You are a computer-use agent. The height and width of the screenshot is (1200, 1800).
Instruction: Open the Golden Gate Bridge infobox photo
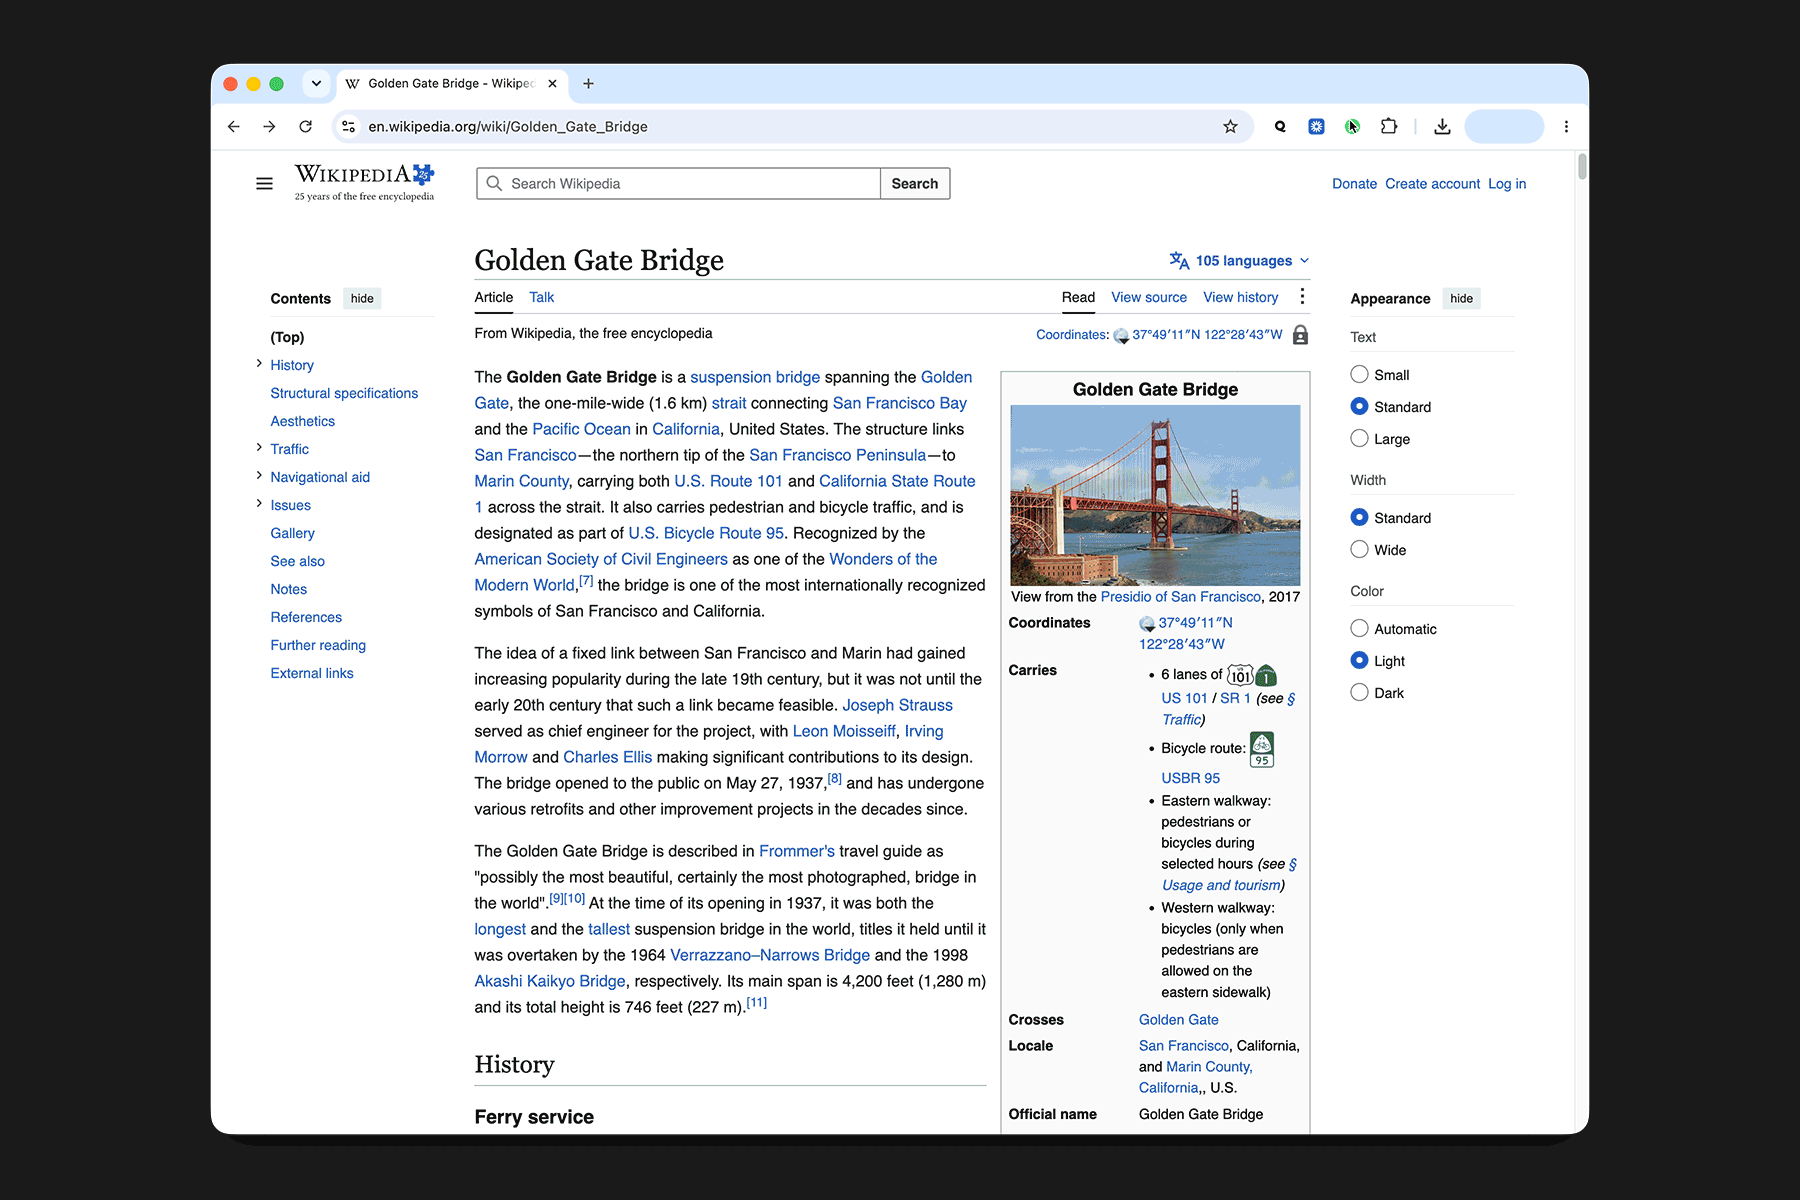(1155, 495)
